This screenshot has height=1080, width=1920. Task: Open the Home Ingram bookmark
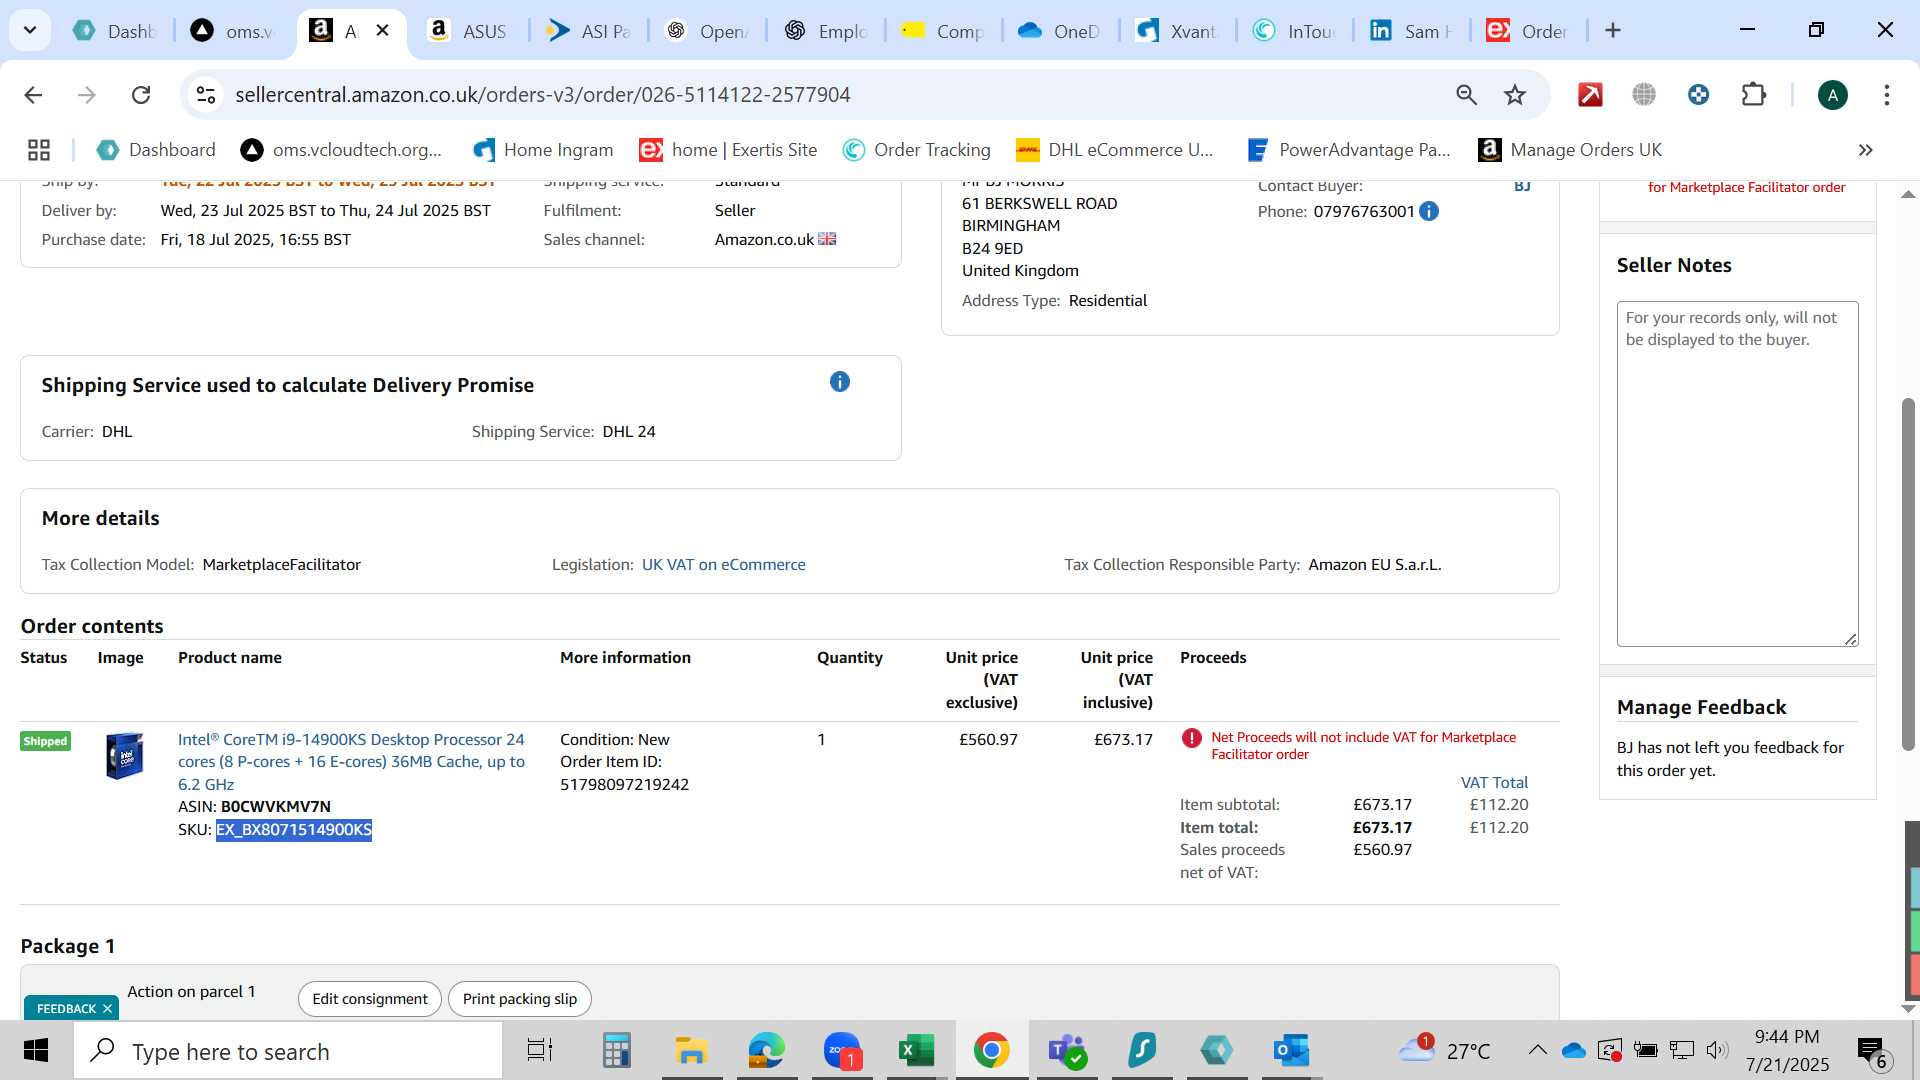pos(543,150)
